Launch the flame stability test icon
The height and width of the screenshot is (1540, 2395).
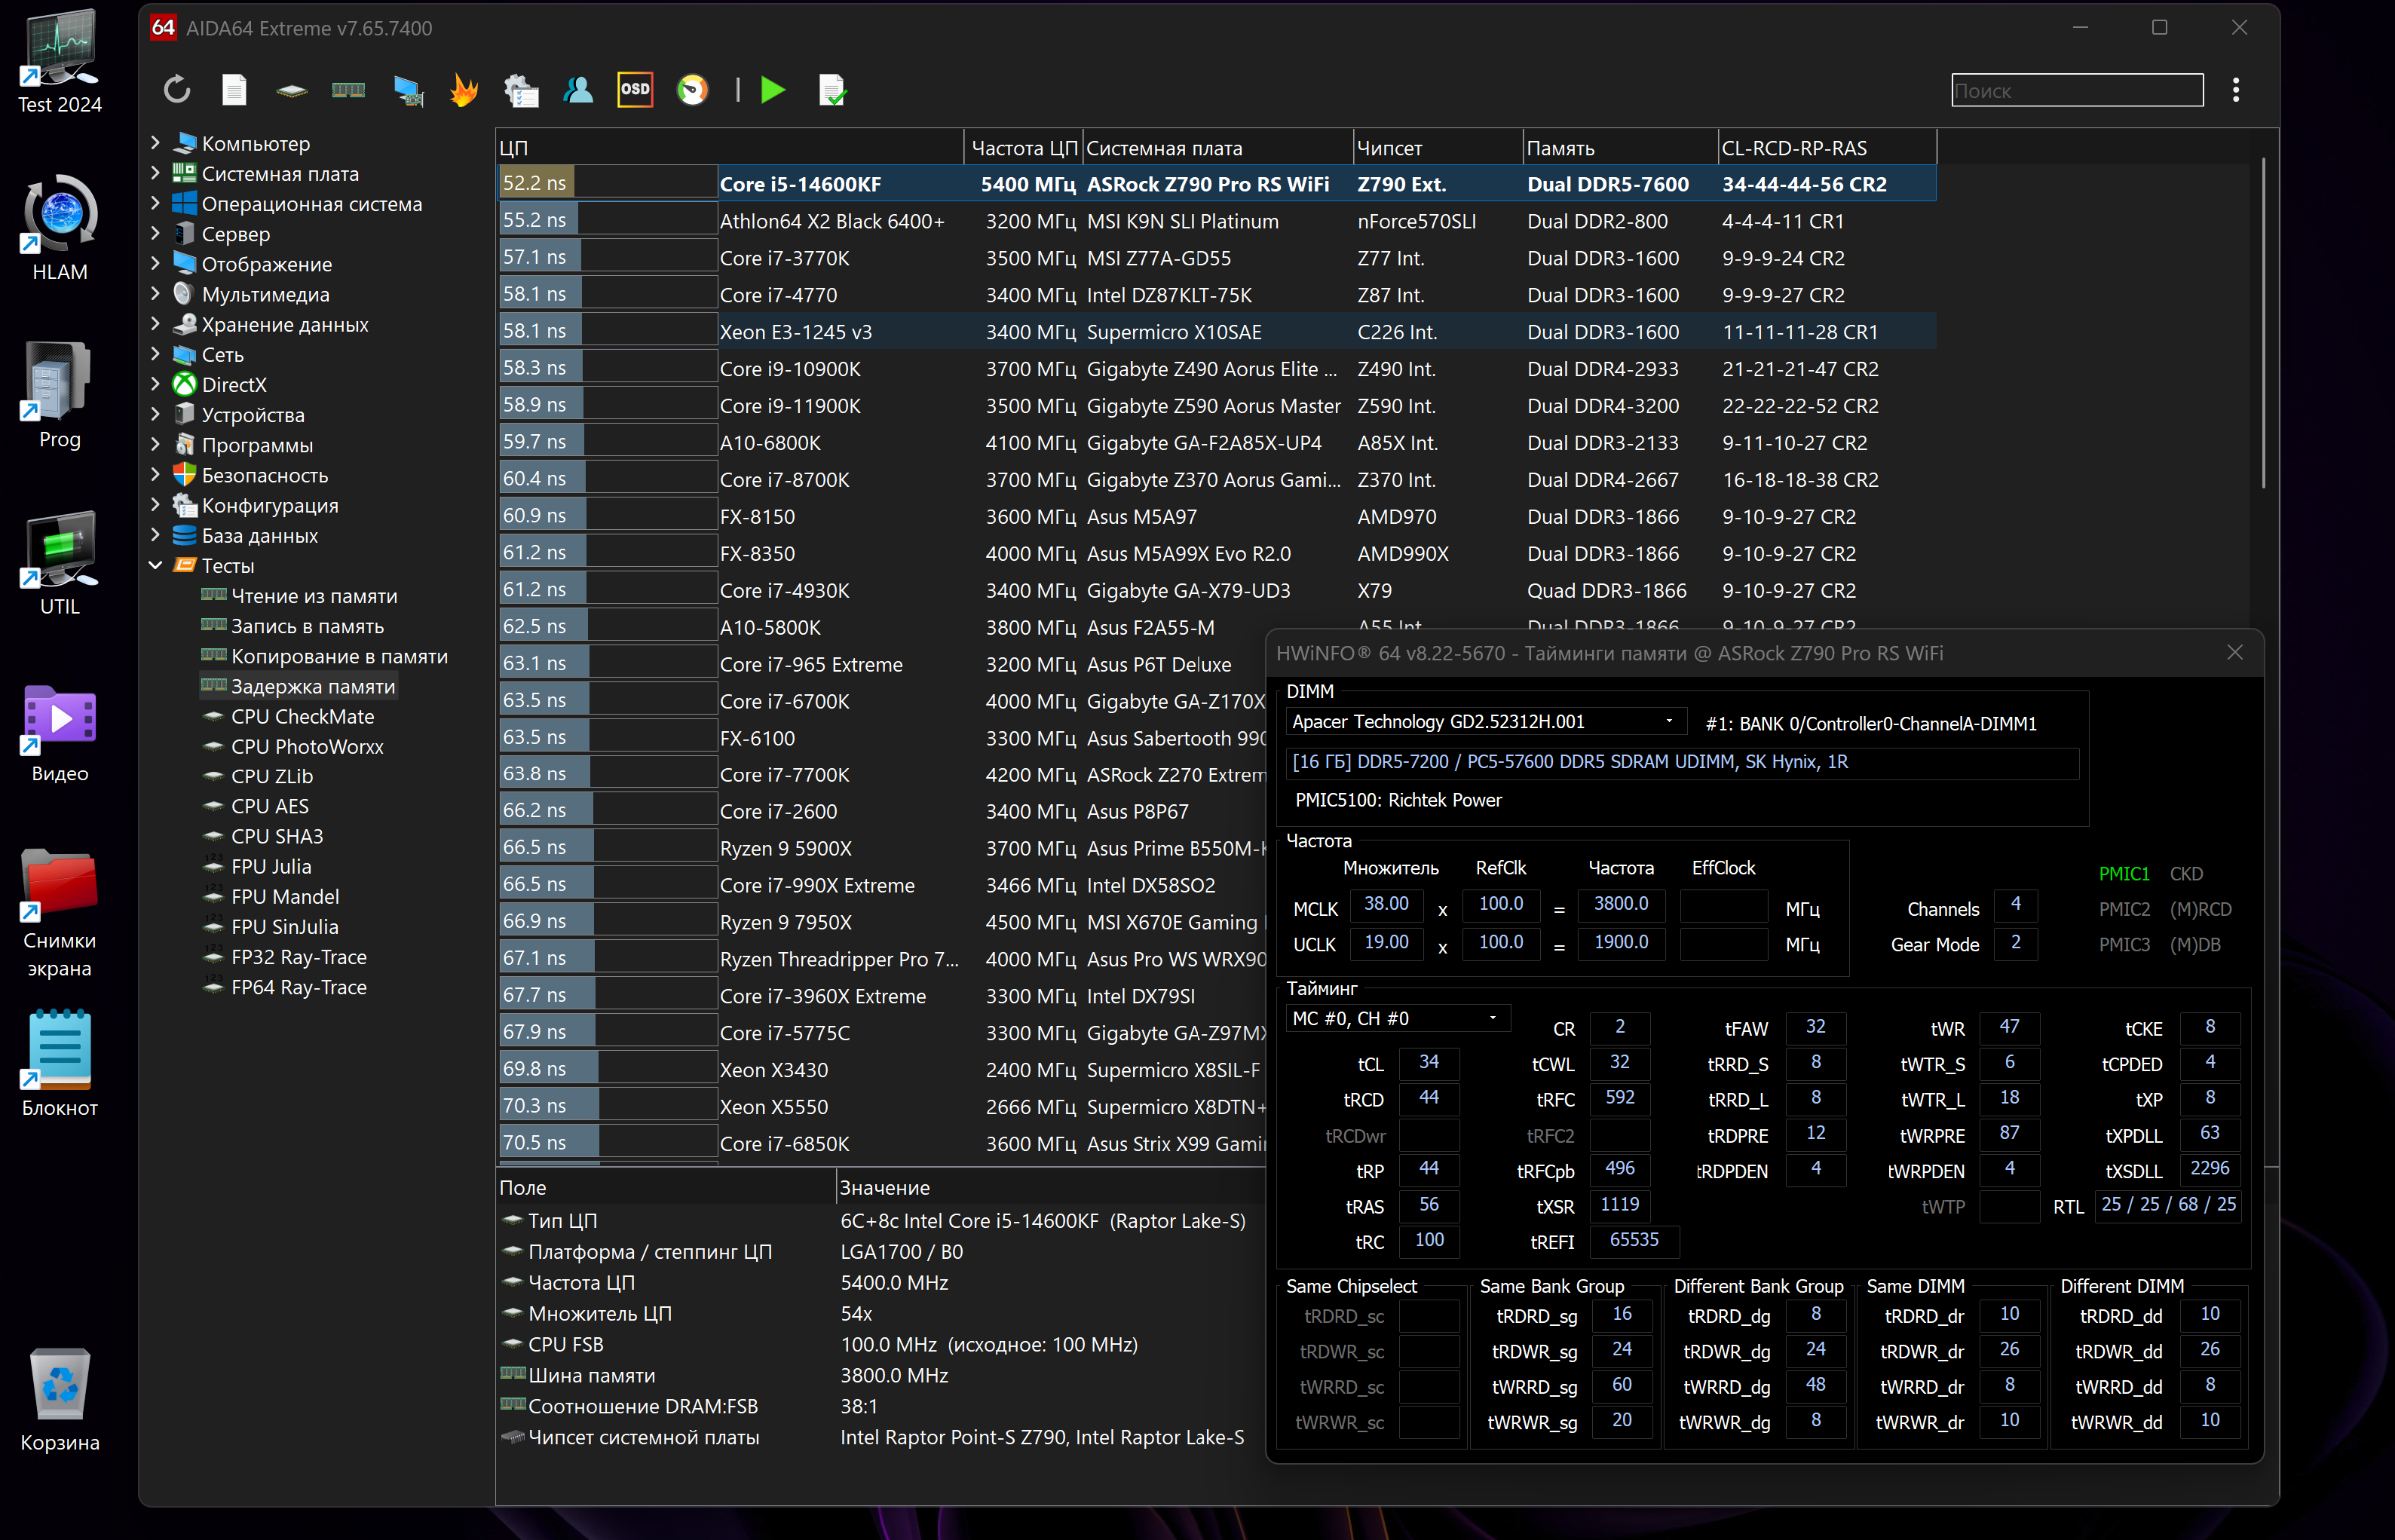click(x=463, y=90)
